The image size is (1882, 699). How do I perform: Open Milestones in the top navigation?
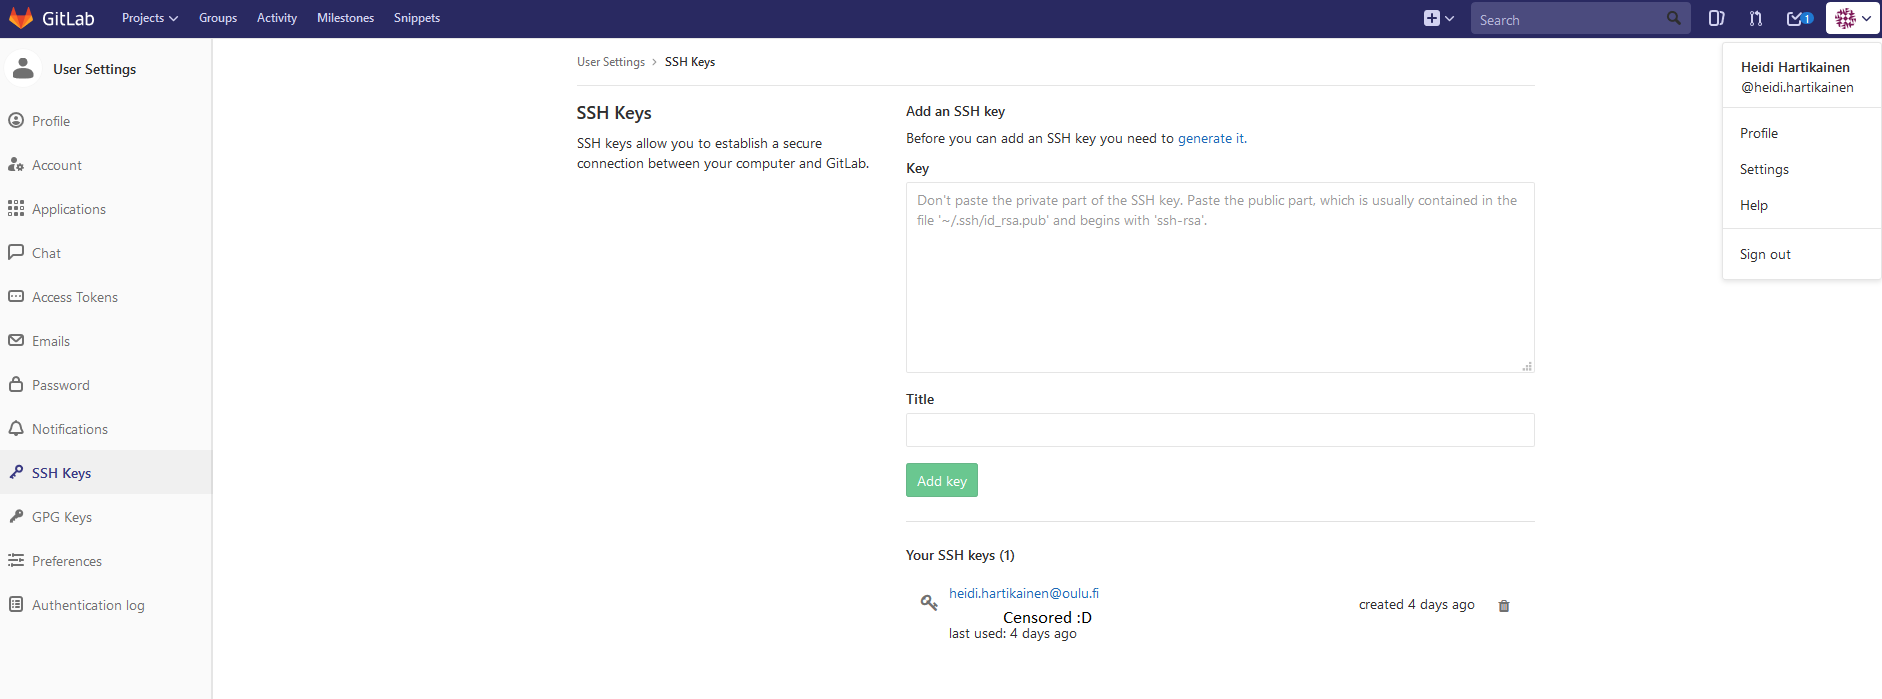345,18
